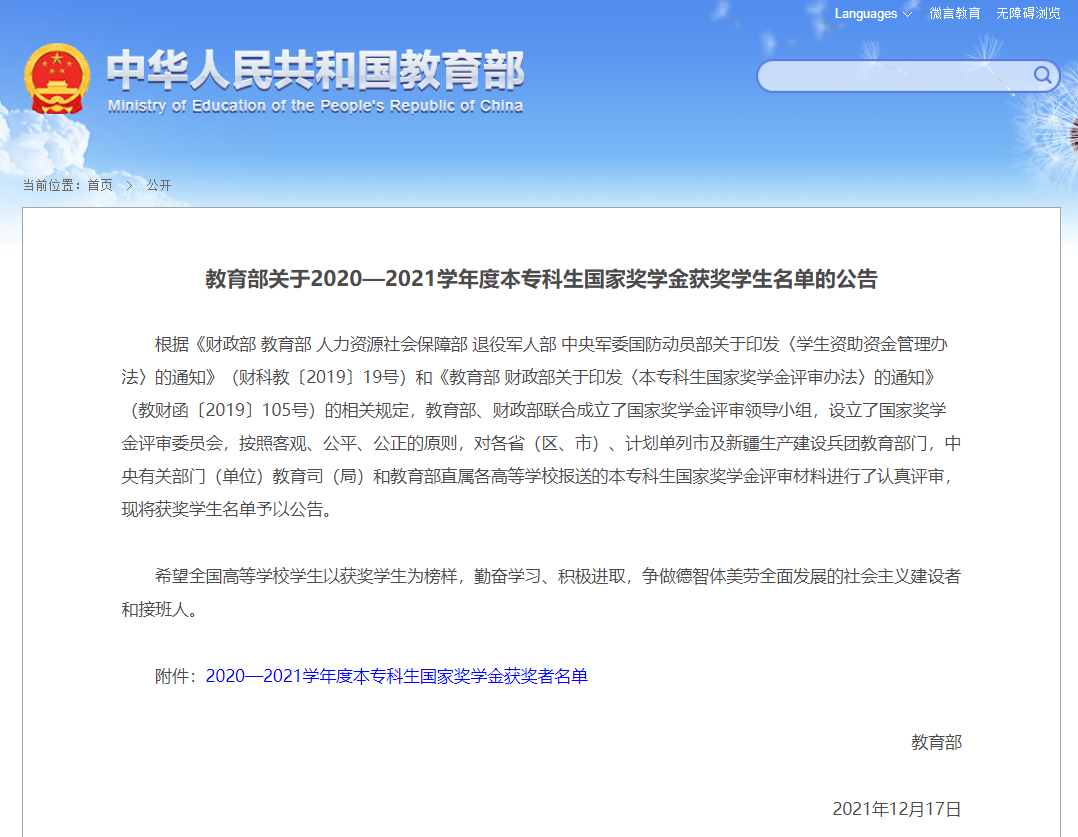Image resolution: width=1078 pixels, height=837 pixels.
Task: Click the 中华人民共和国教育部 site title
Action: pyautogui.click(x=316, y=70)
